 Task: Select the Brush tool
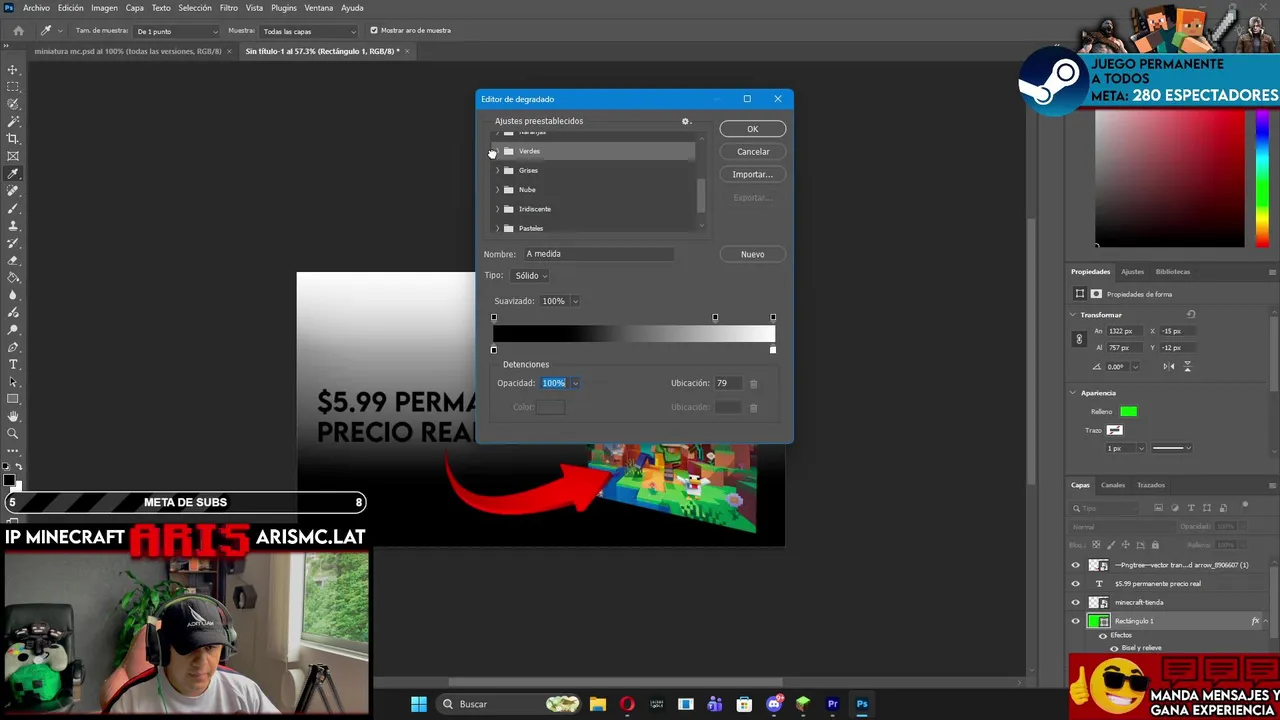tap(13, 208)
